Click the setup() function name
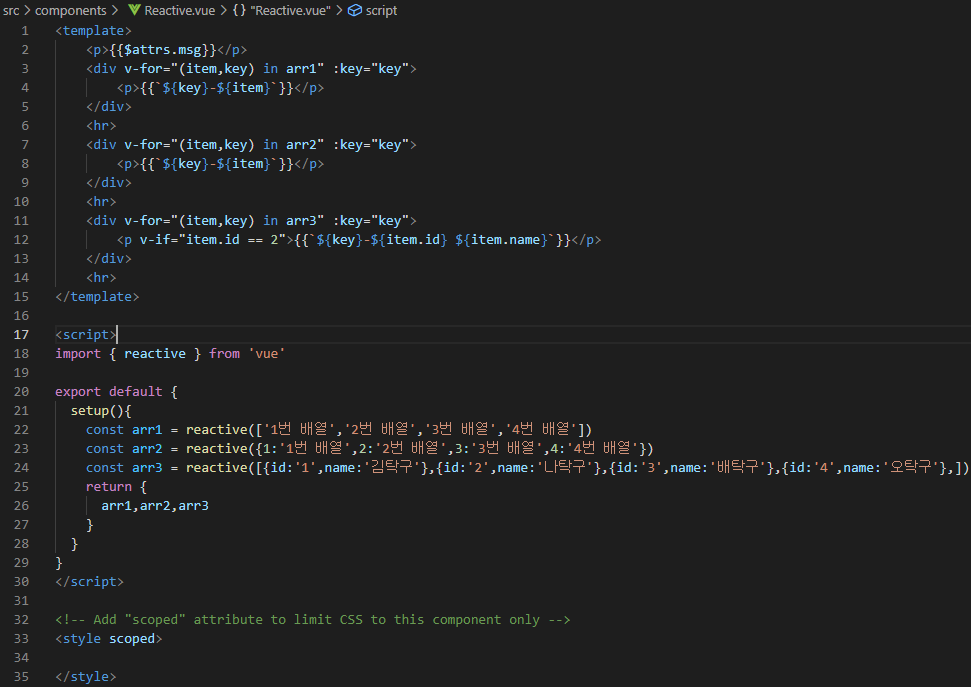This screenshot has height=687, width=971. [x=90, y=411]
